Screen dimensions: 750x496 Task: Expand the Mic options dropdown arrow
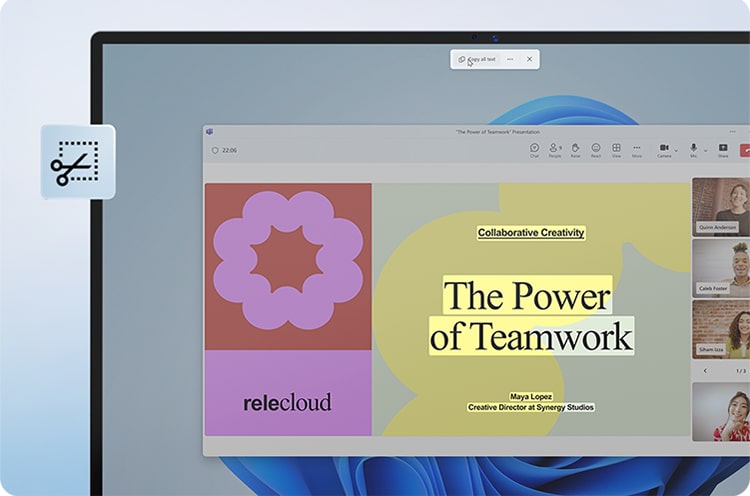tap(704, 149)
